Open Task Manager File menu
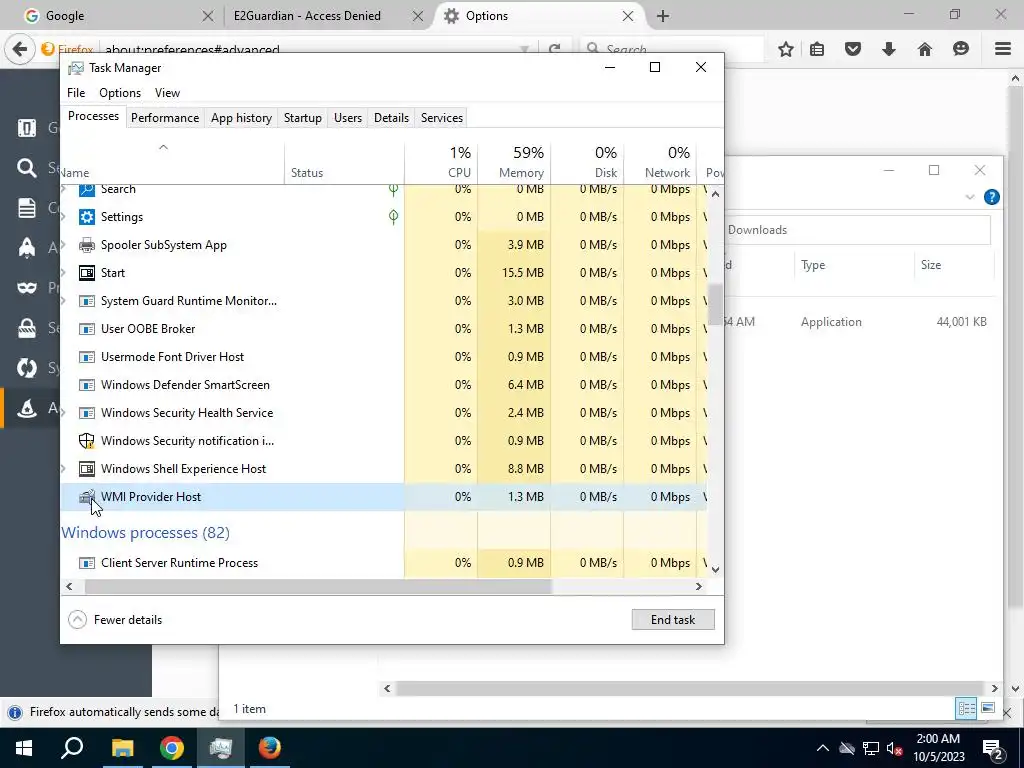 [x=76, y=93]
